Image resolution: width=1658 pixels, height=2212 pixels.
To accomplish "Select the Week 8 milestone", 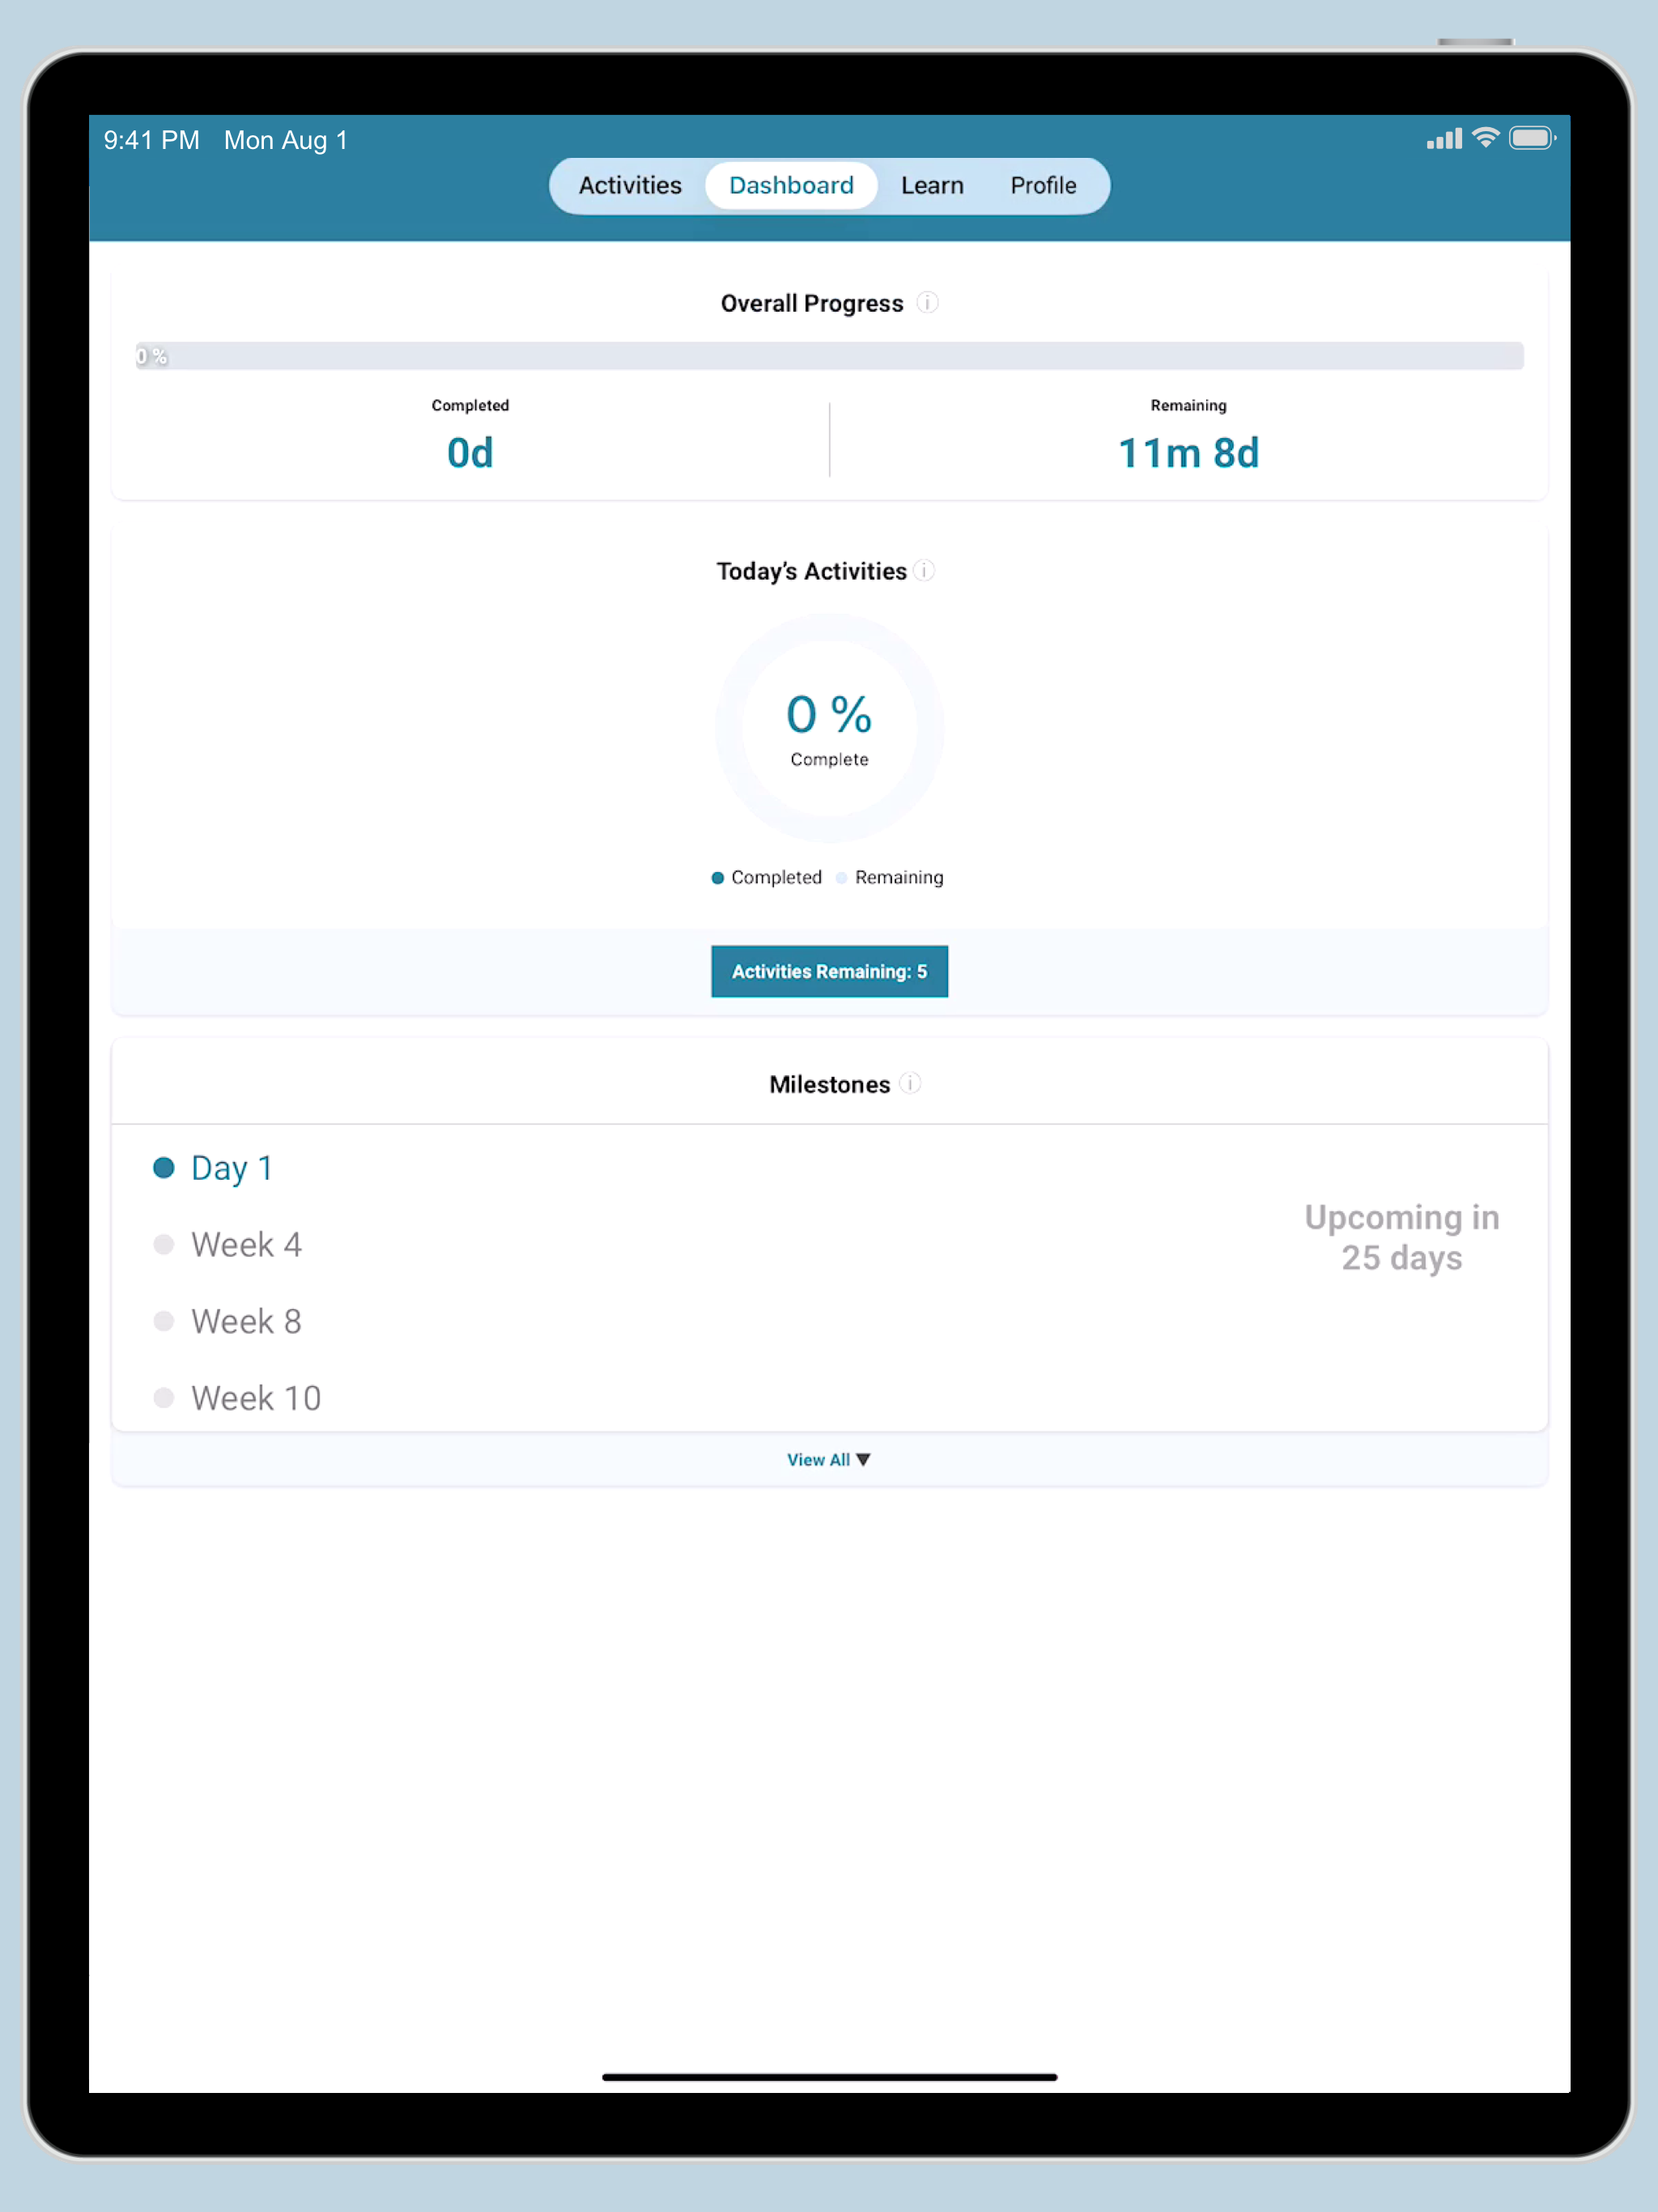I will [x=227, y=1321].
